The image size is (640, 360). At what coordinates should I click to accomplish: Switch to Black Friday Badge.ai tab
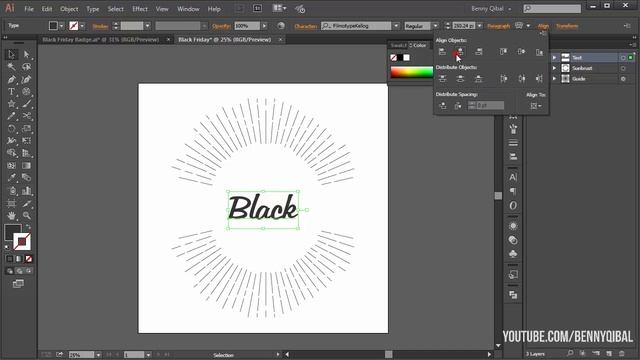point(101,40)
